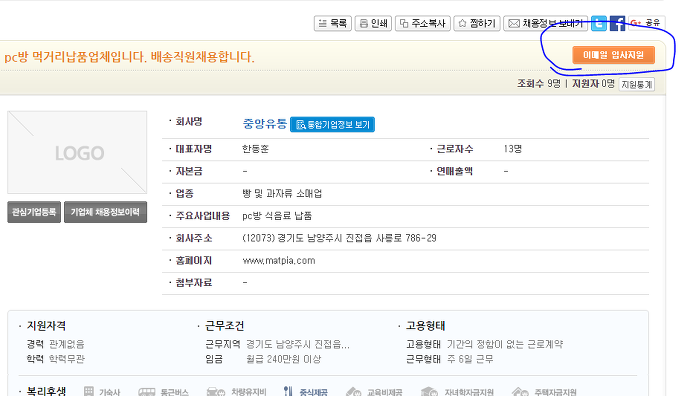Click the 빵 및 과자류 소매업 industry text
This screenshot has width=693, height=396.
tap(282, 194)
